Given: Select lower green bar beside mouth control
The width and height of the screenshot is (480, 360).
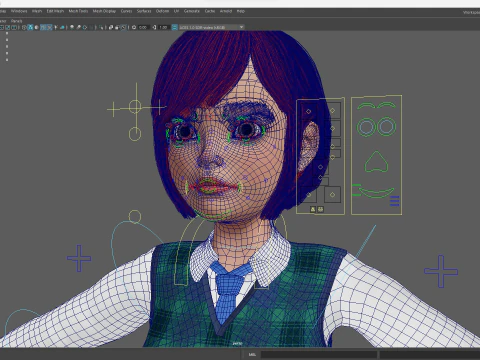Looking at the screenshot, I should click(357, 195).
